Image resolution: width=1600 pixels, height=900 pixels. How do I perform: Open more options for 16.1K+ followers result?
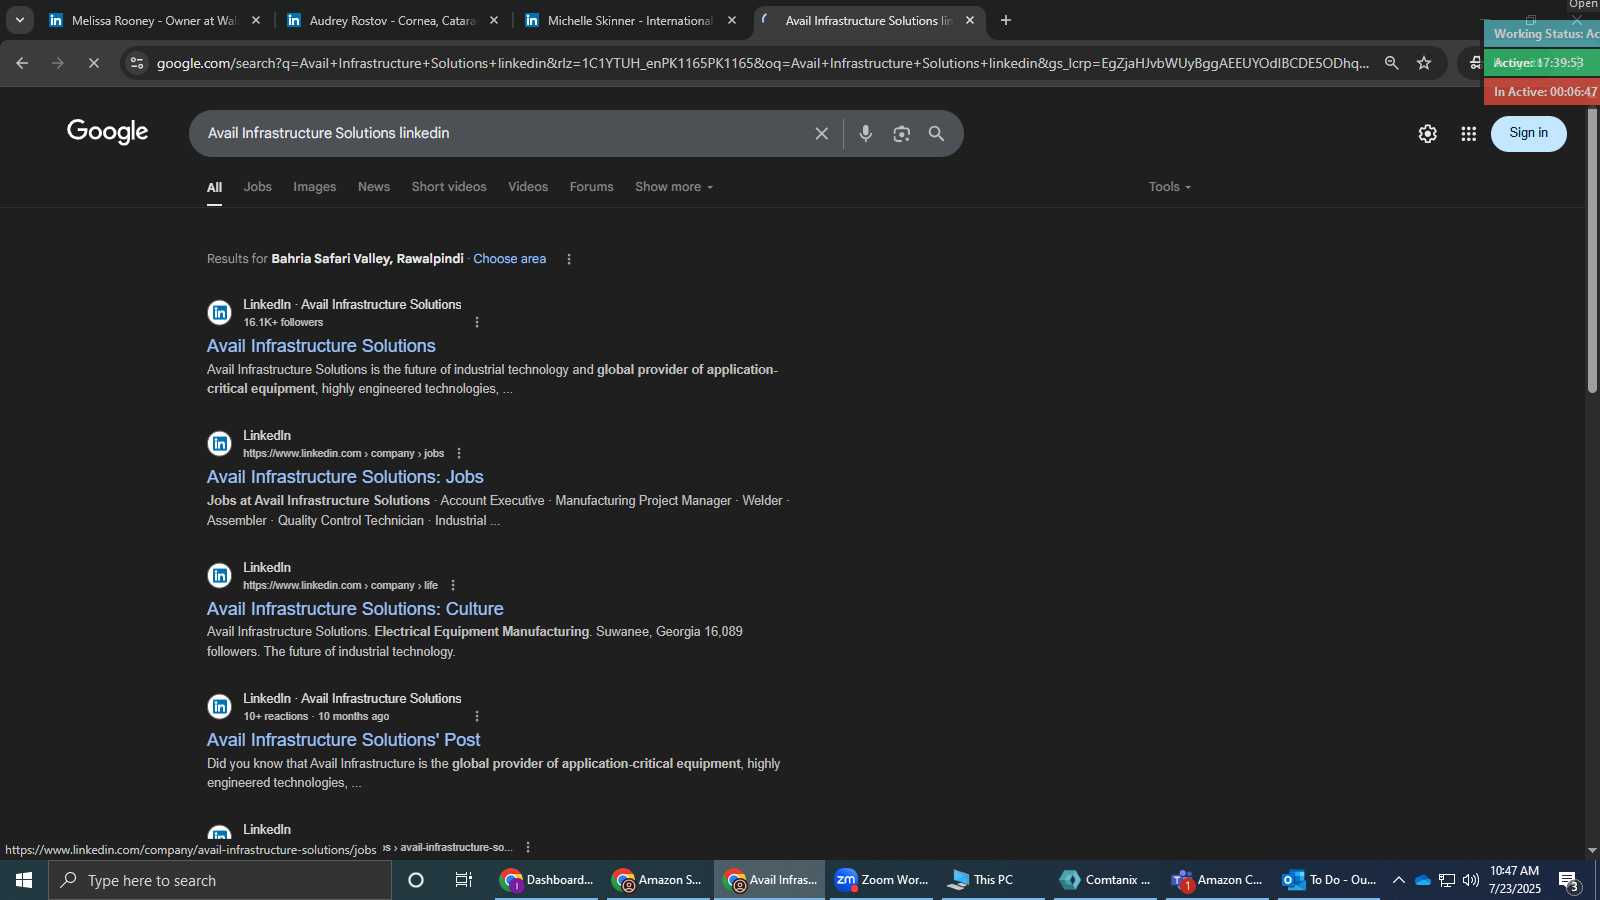477,322
